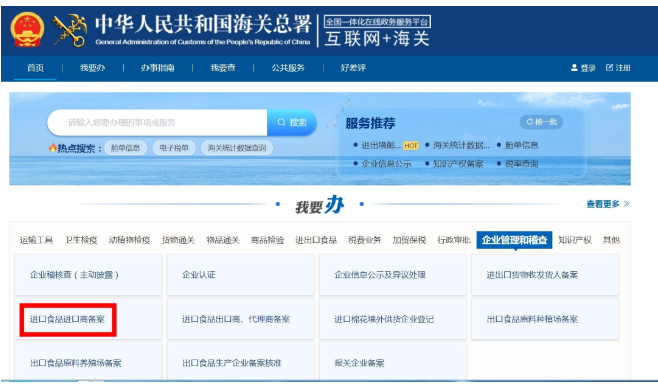Click the login user icon
Image resolution: width=658 pixels, height=385 pixels.
[x=574, y=68]
